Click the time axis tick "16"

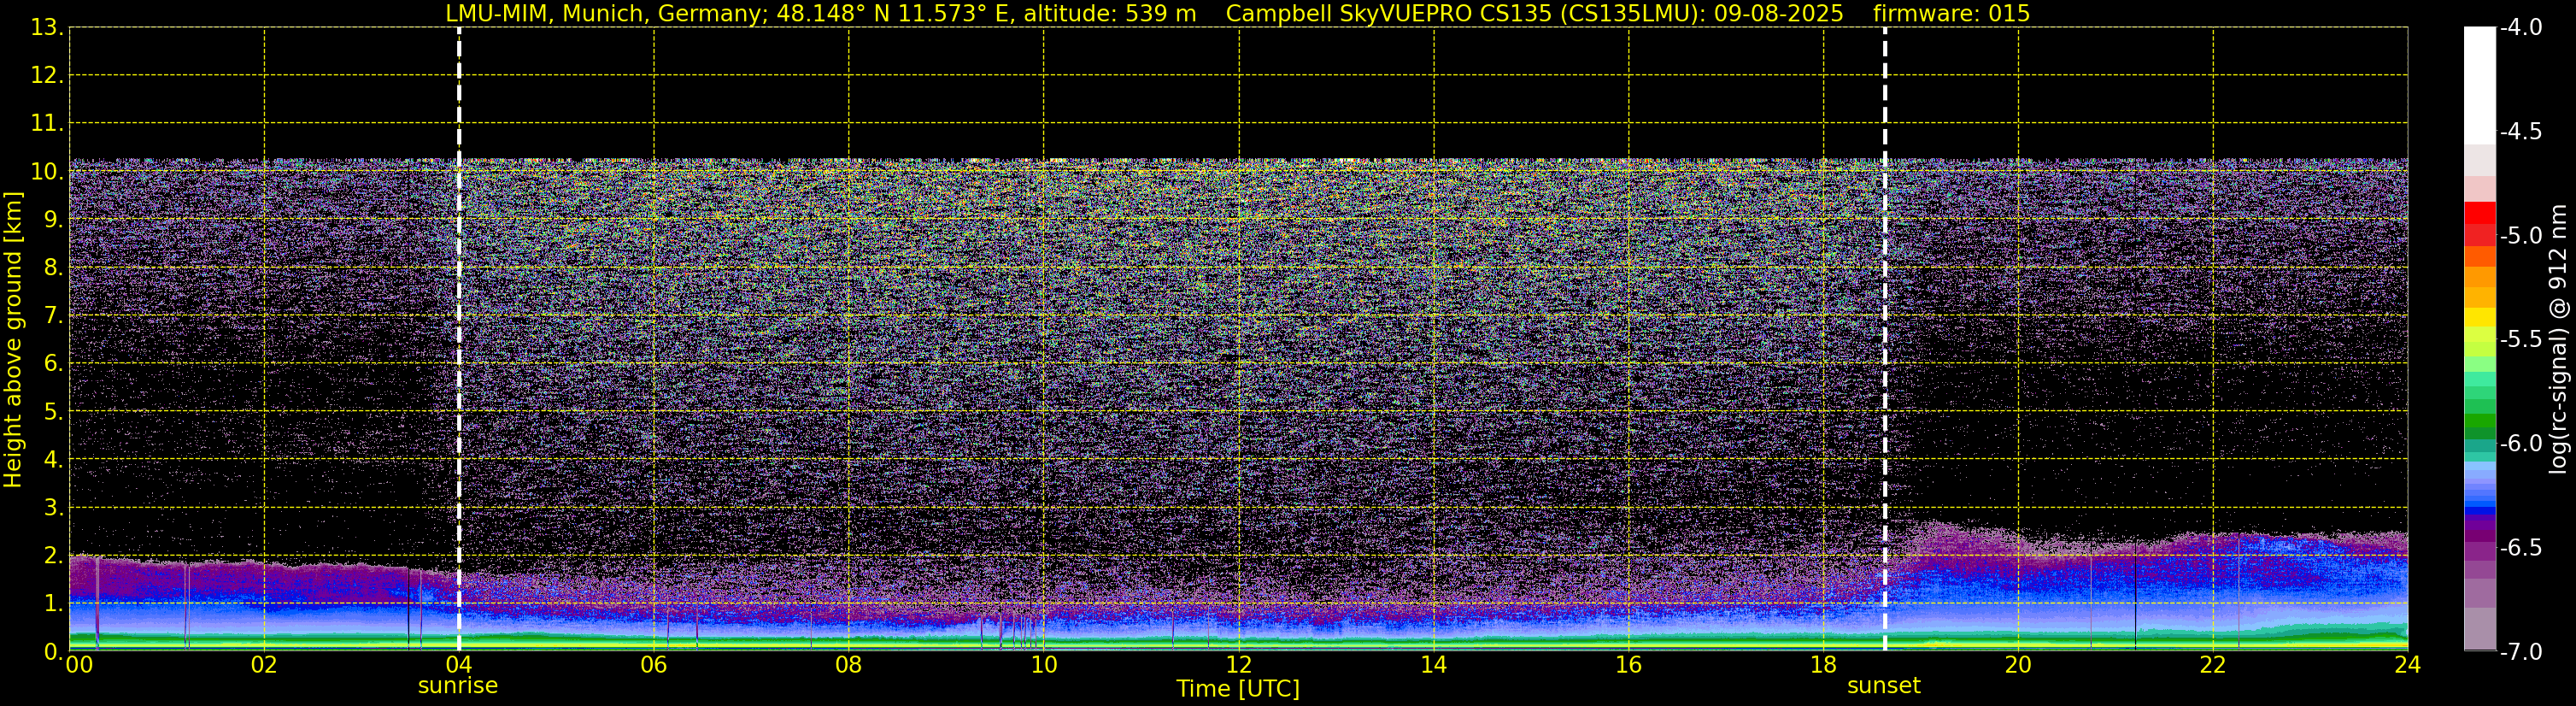coord(1629,666)
